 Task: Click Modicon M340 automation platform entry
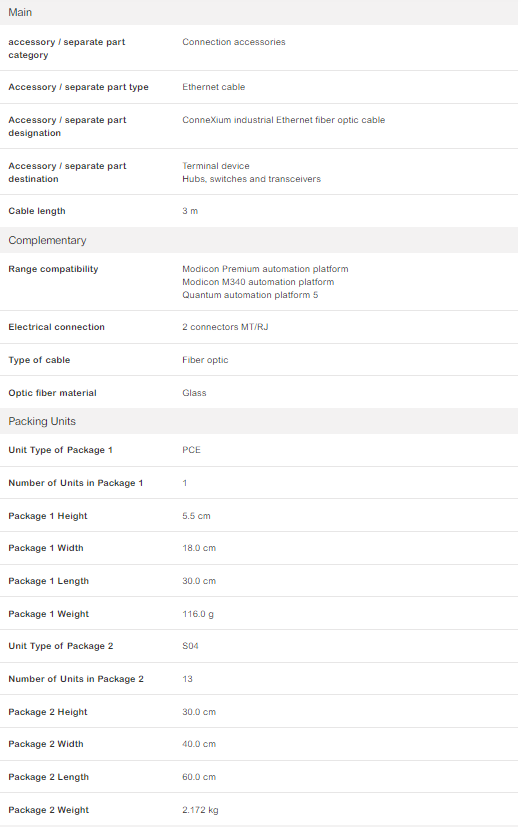258,282
